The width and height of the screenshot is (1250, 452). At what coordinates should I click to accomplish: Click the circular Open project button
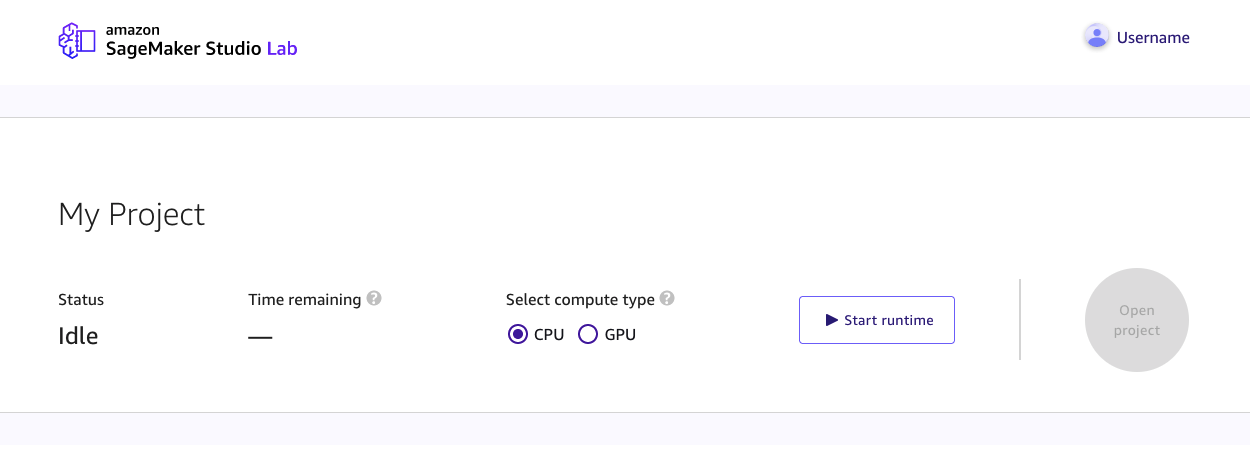click(x=1137, y=320)
